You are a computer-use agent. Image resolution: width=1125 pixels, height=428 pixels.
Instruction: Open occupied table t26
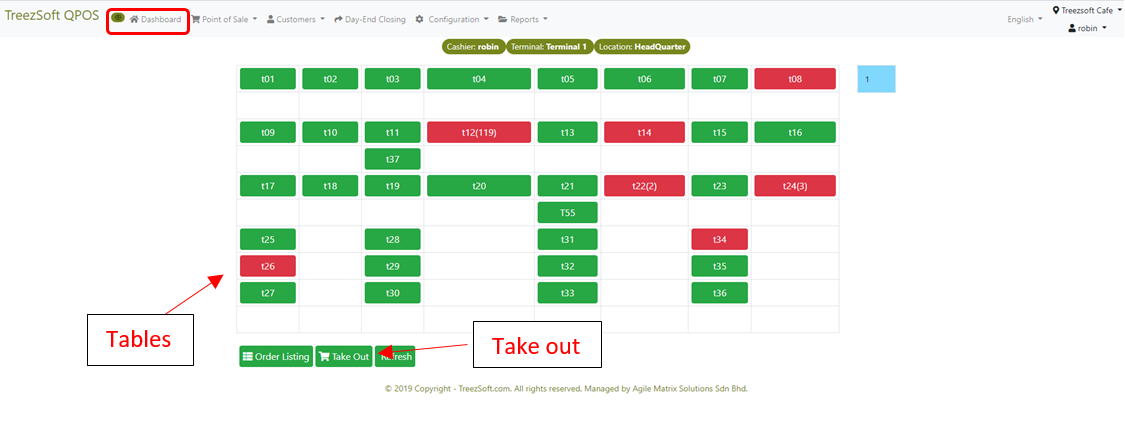click(268, 266)
